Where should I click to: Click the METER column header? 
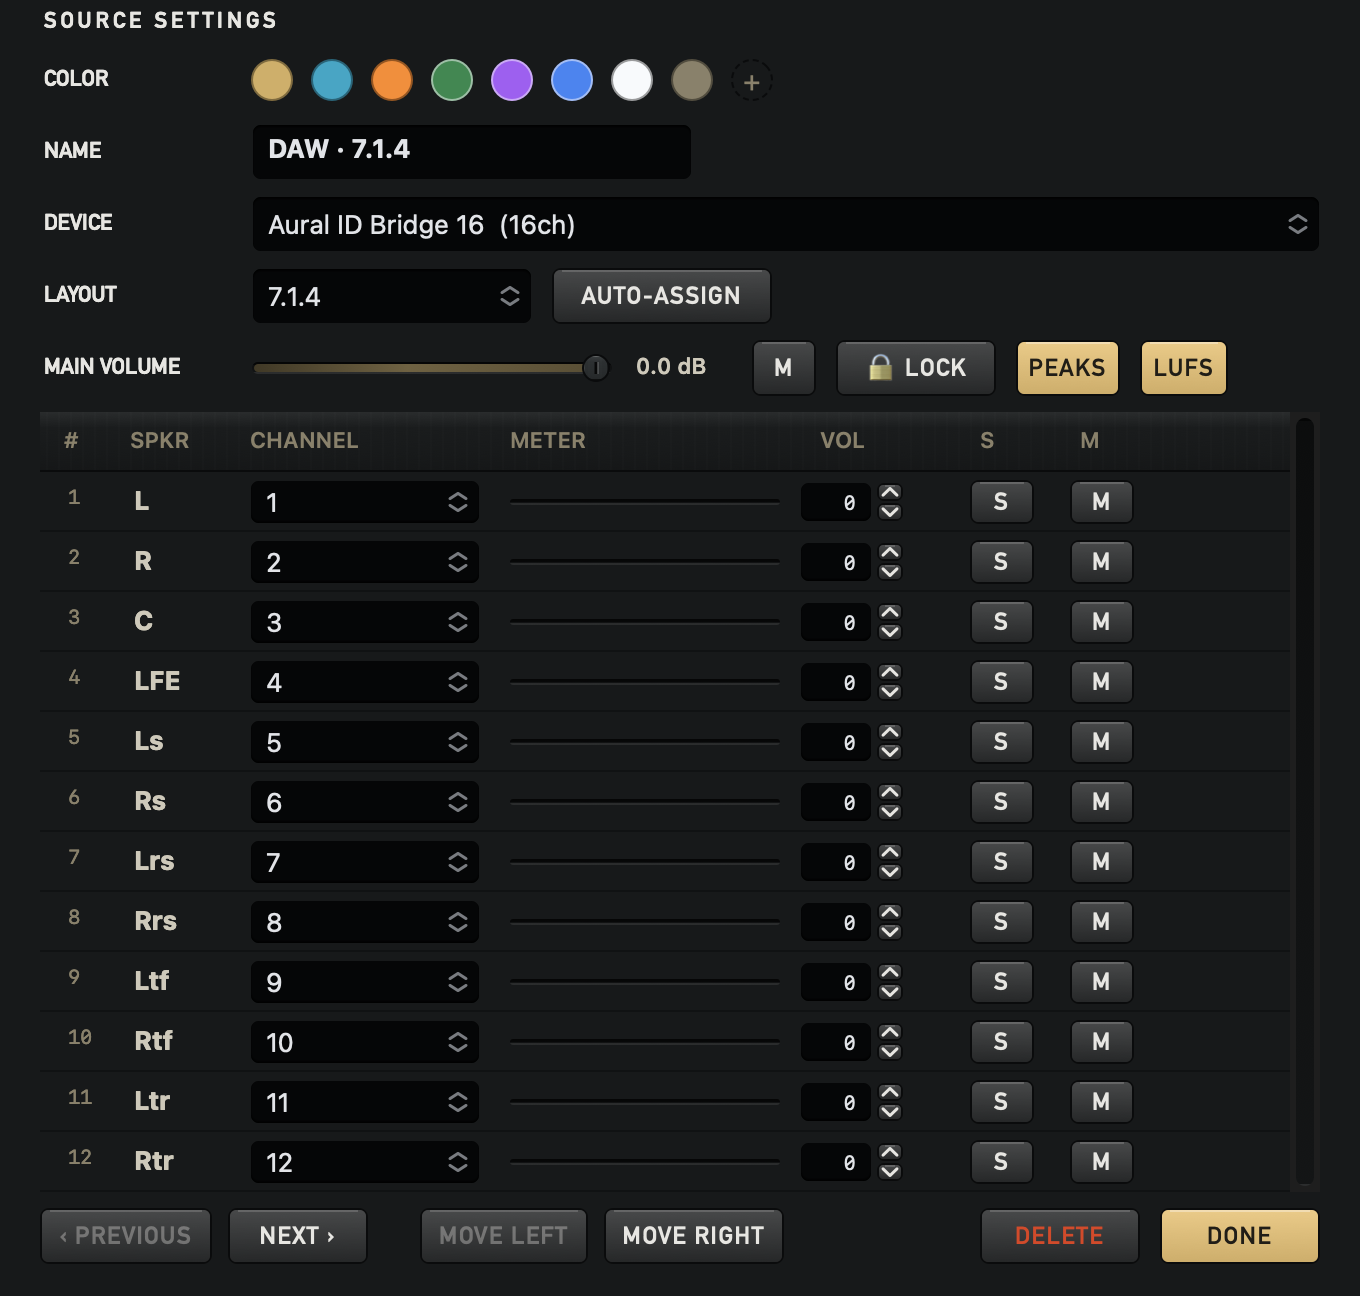click(x=548, y=441)
